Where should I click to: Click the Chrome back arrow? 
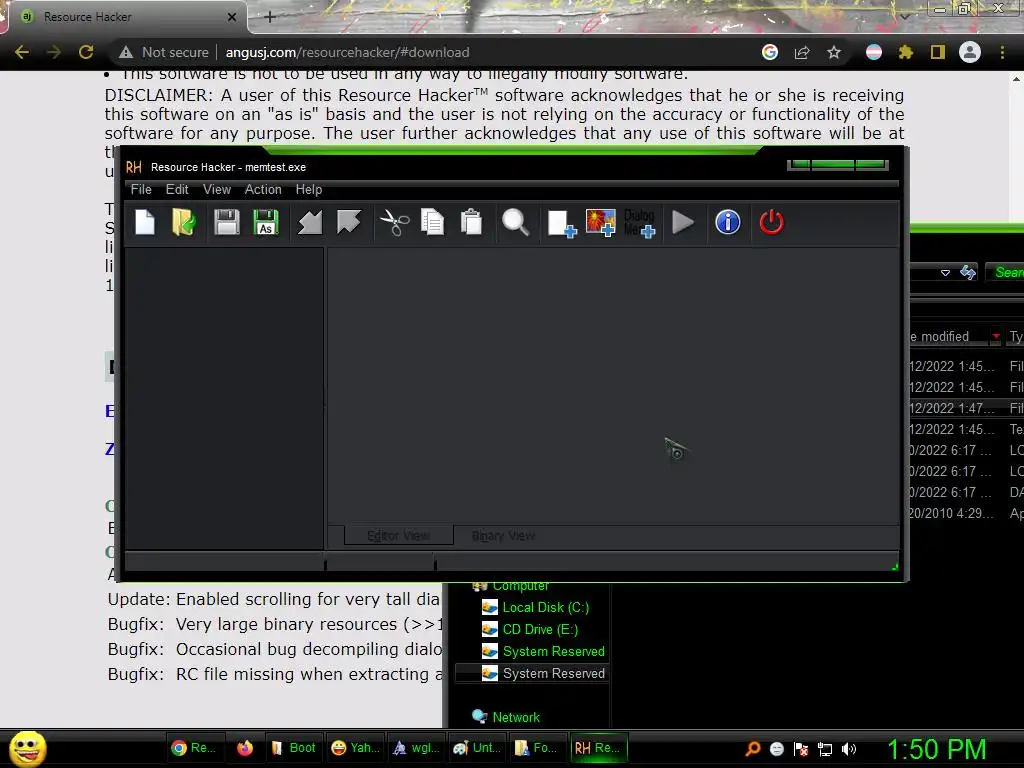click(22, 52)
